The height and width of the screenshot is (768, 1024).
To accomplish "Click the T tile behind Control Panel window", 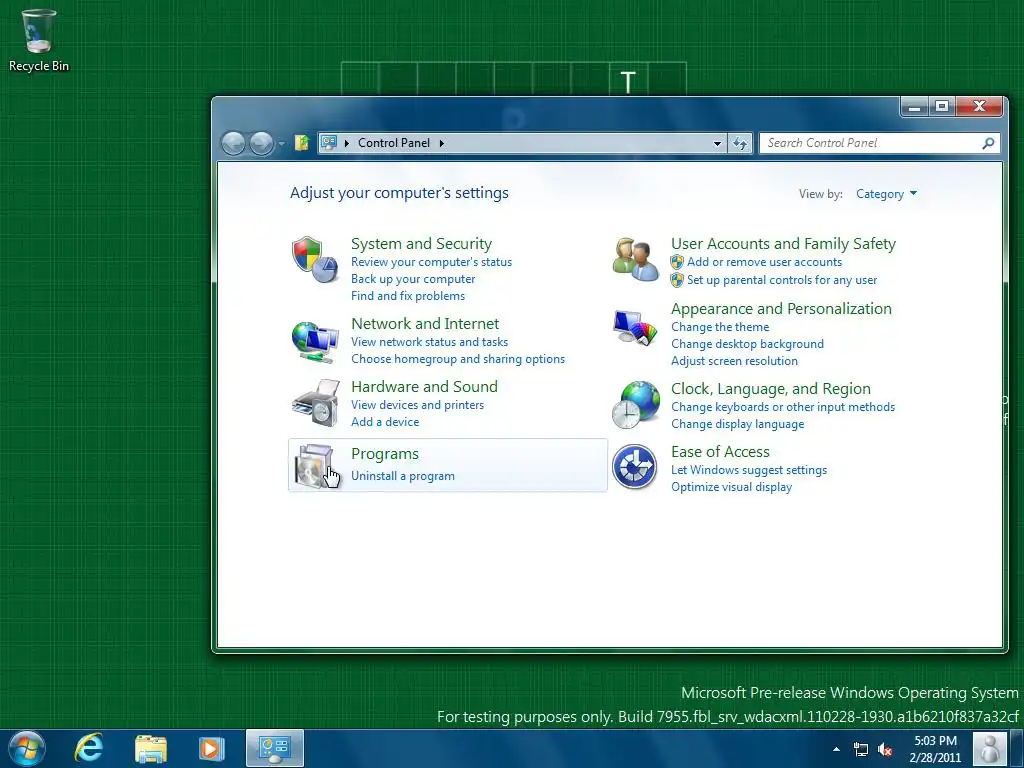I will click(628, 80).
